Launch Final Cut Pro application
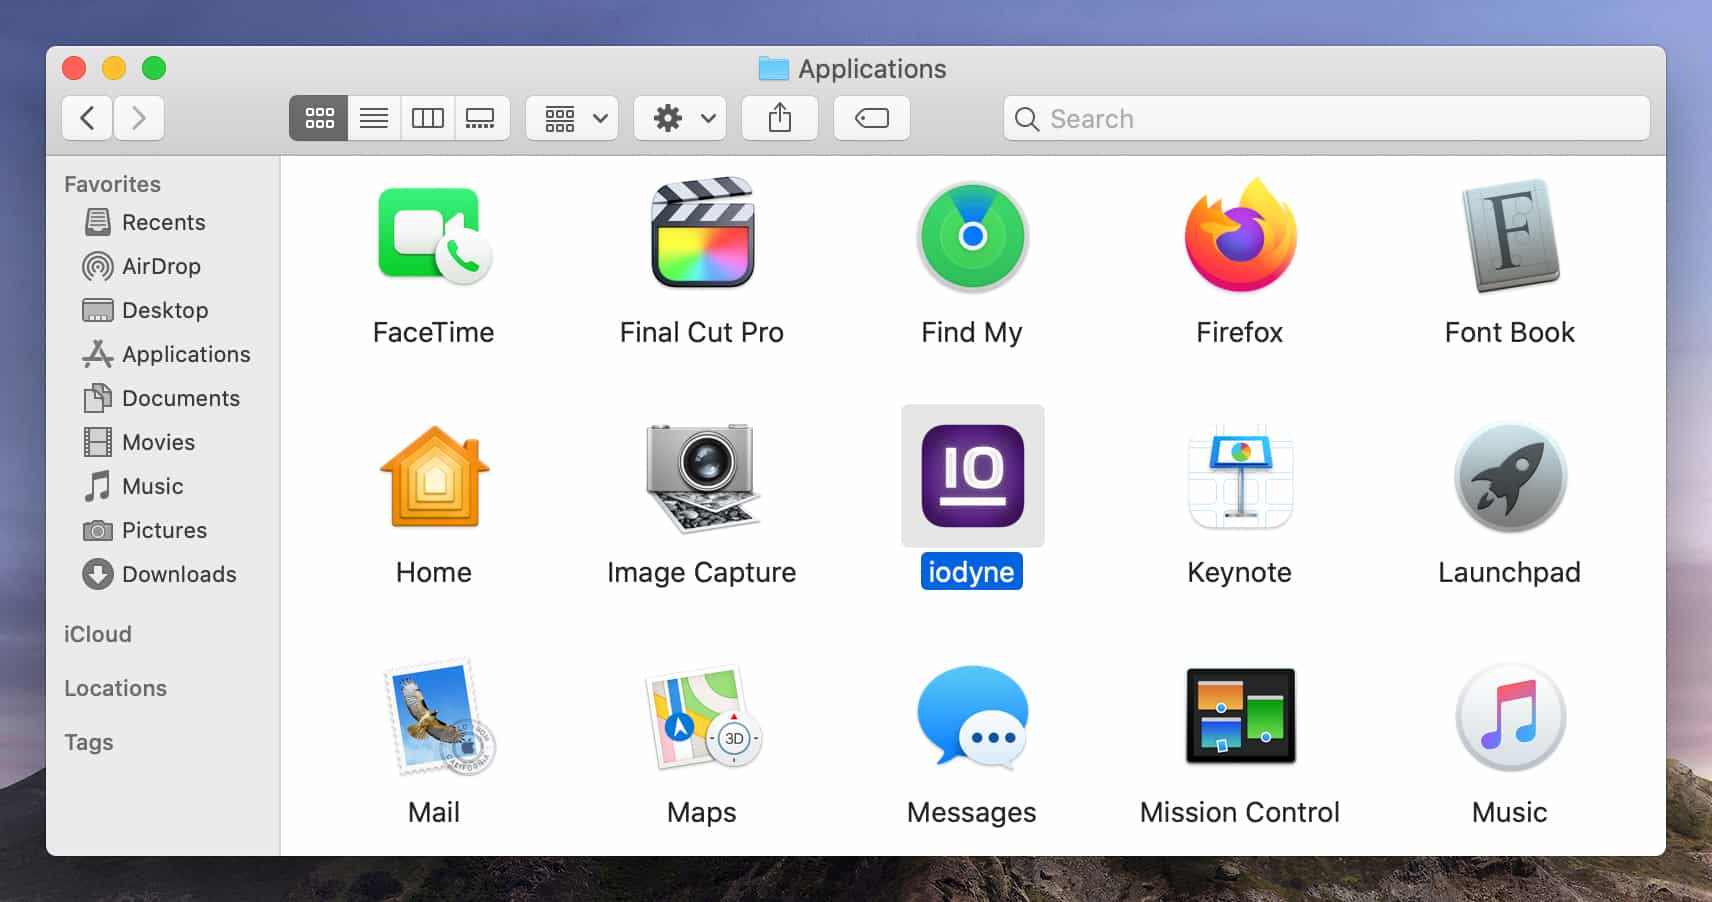The width and height of the screenshot is (1712, 902). pos(702,236)
